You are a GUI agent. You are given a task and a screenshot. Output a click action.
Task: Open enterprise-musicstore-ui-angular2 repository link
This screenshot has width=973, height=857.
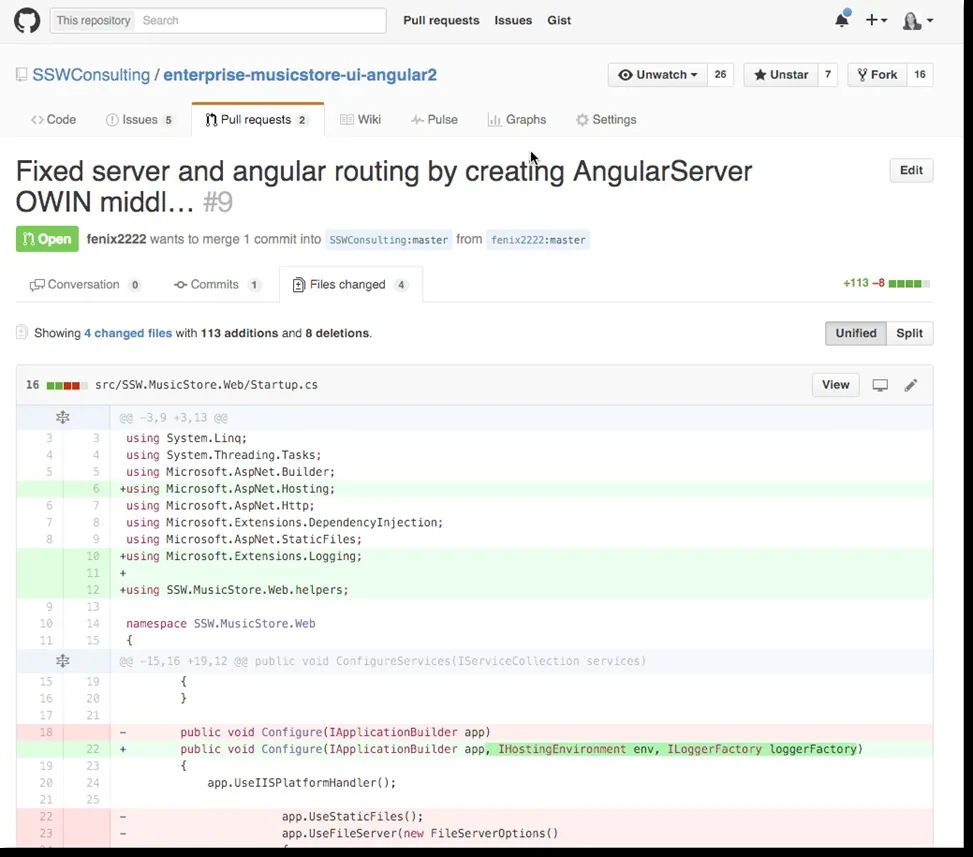[300, 75]
